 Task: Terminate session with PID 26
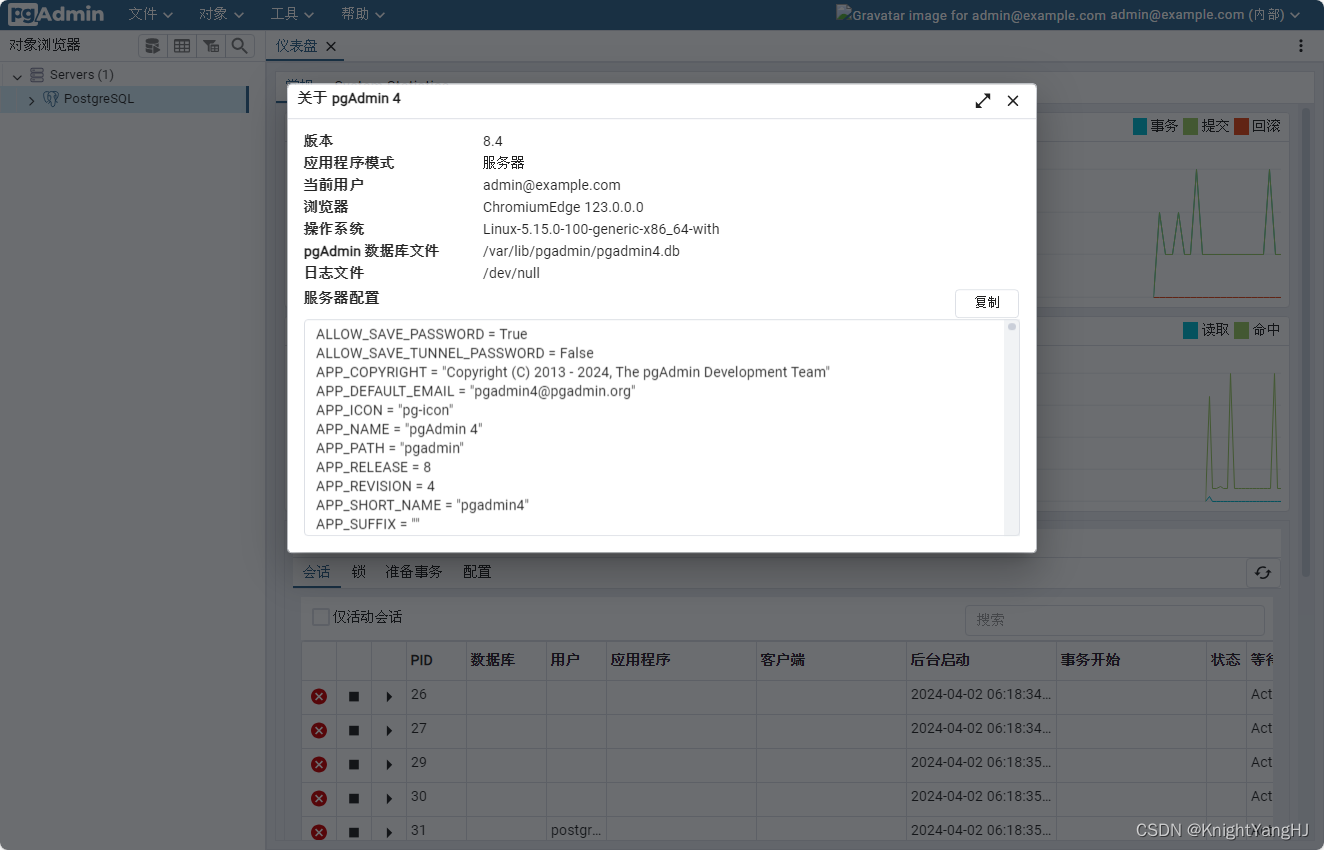319,696
